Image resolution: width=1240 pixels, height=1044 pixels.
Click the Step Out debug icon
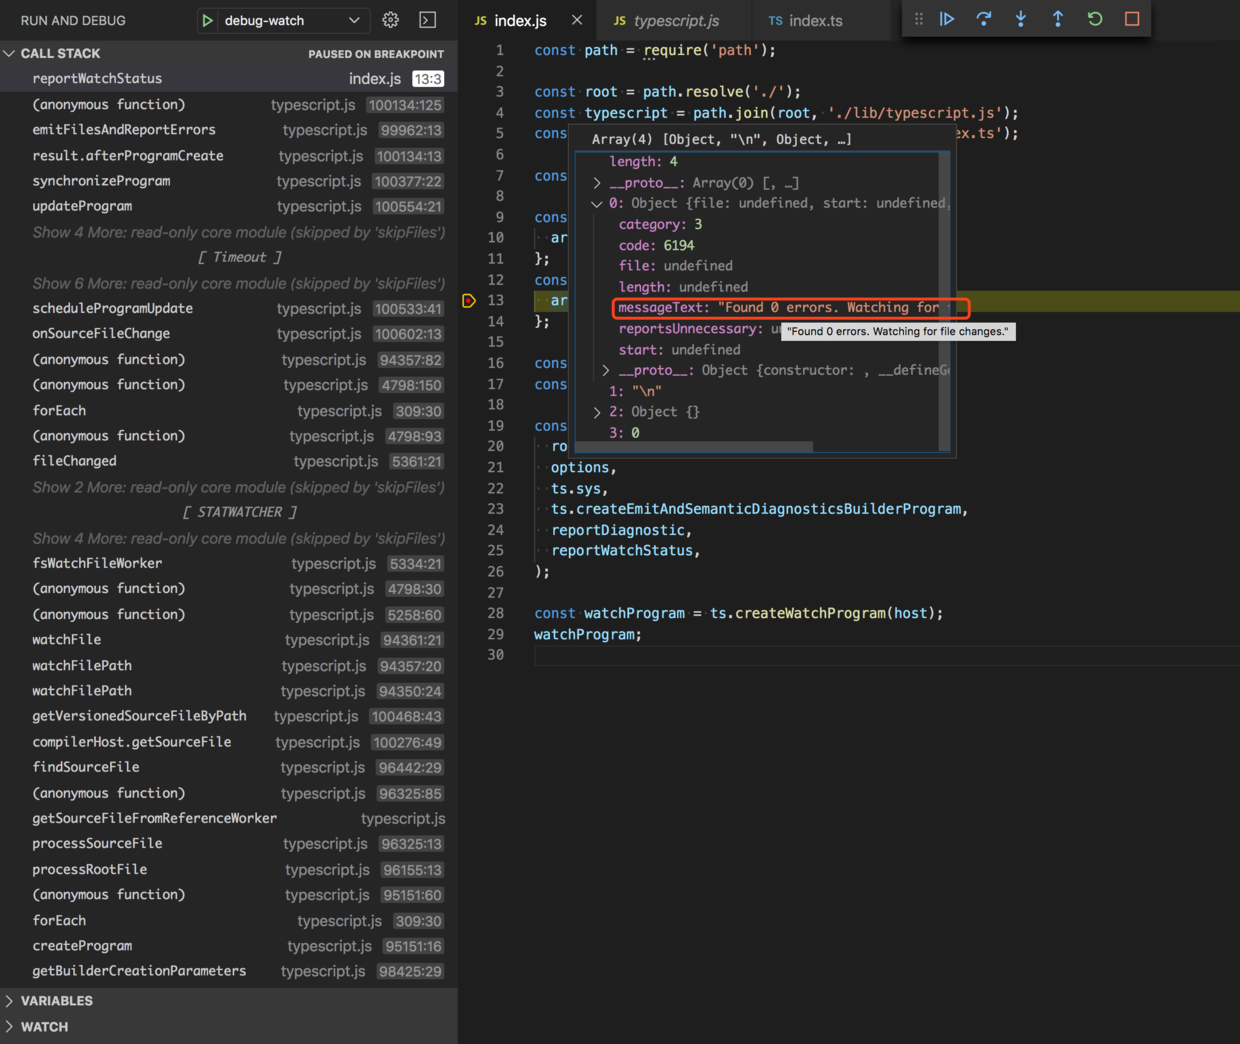click(x=1058, y=19)
